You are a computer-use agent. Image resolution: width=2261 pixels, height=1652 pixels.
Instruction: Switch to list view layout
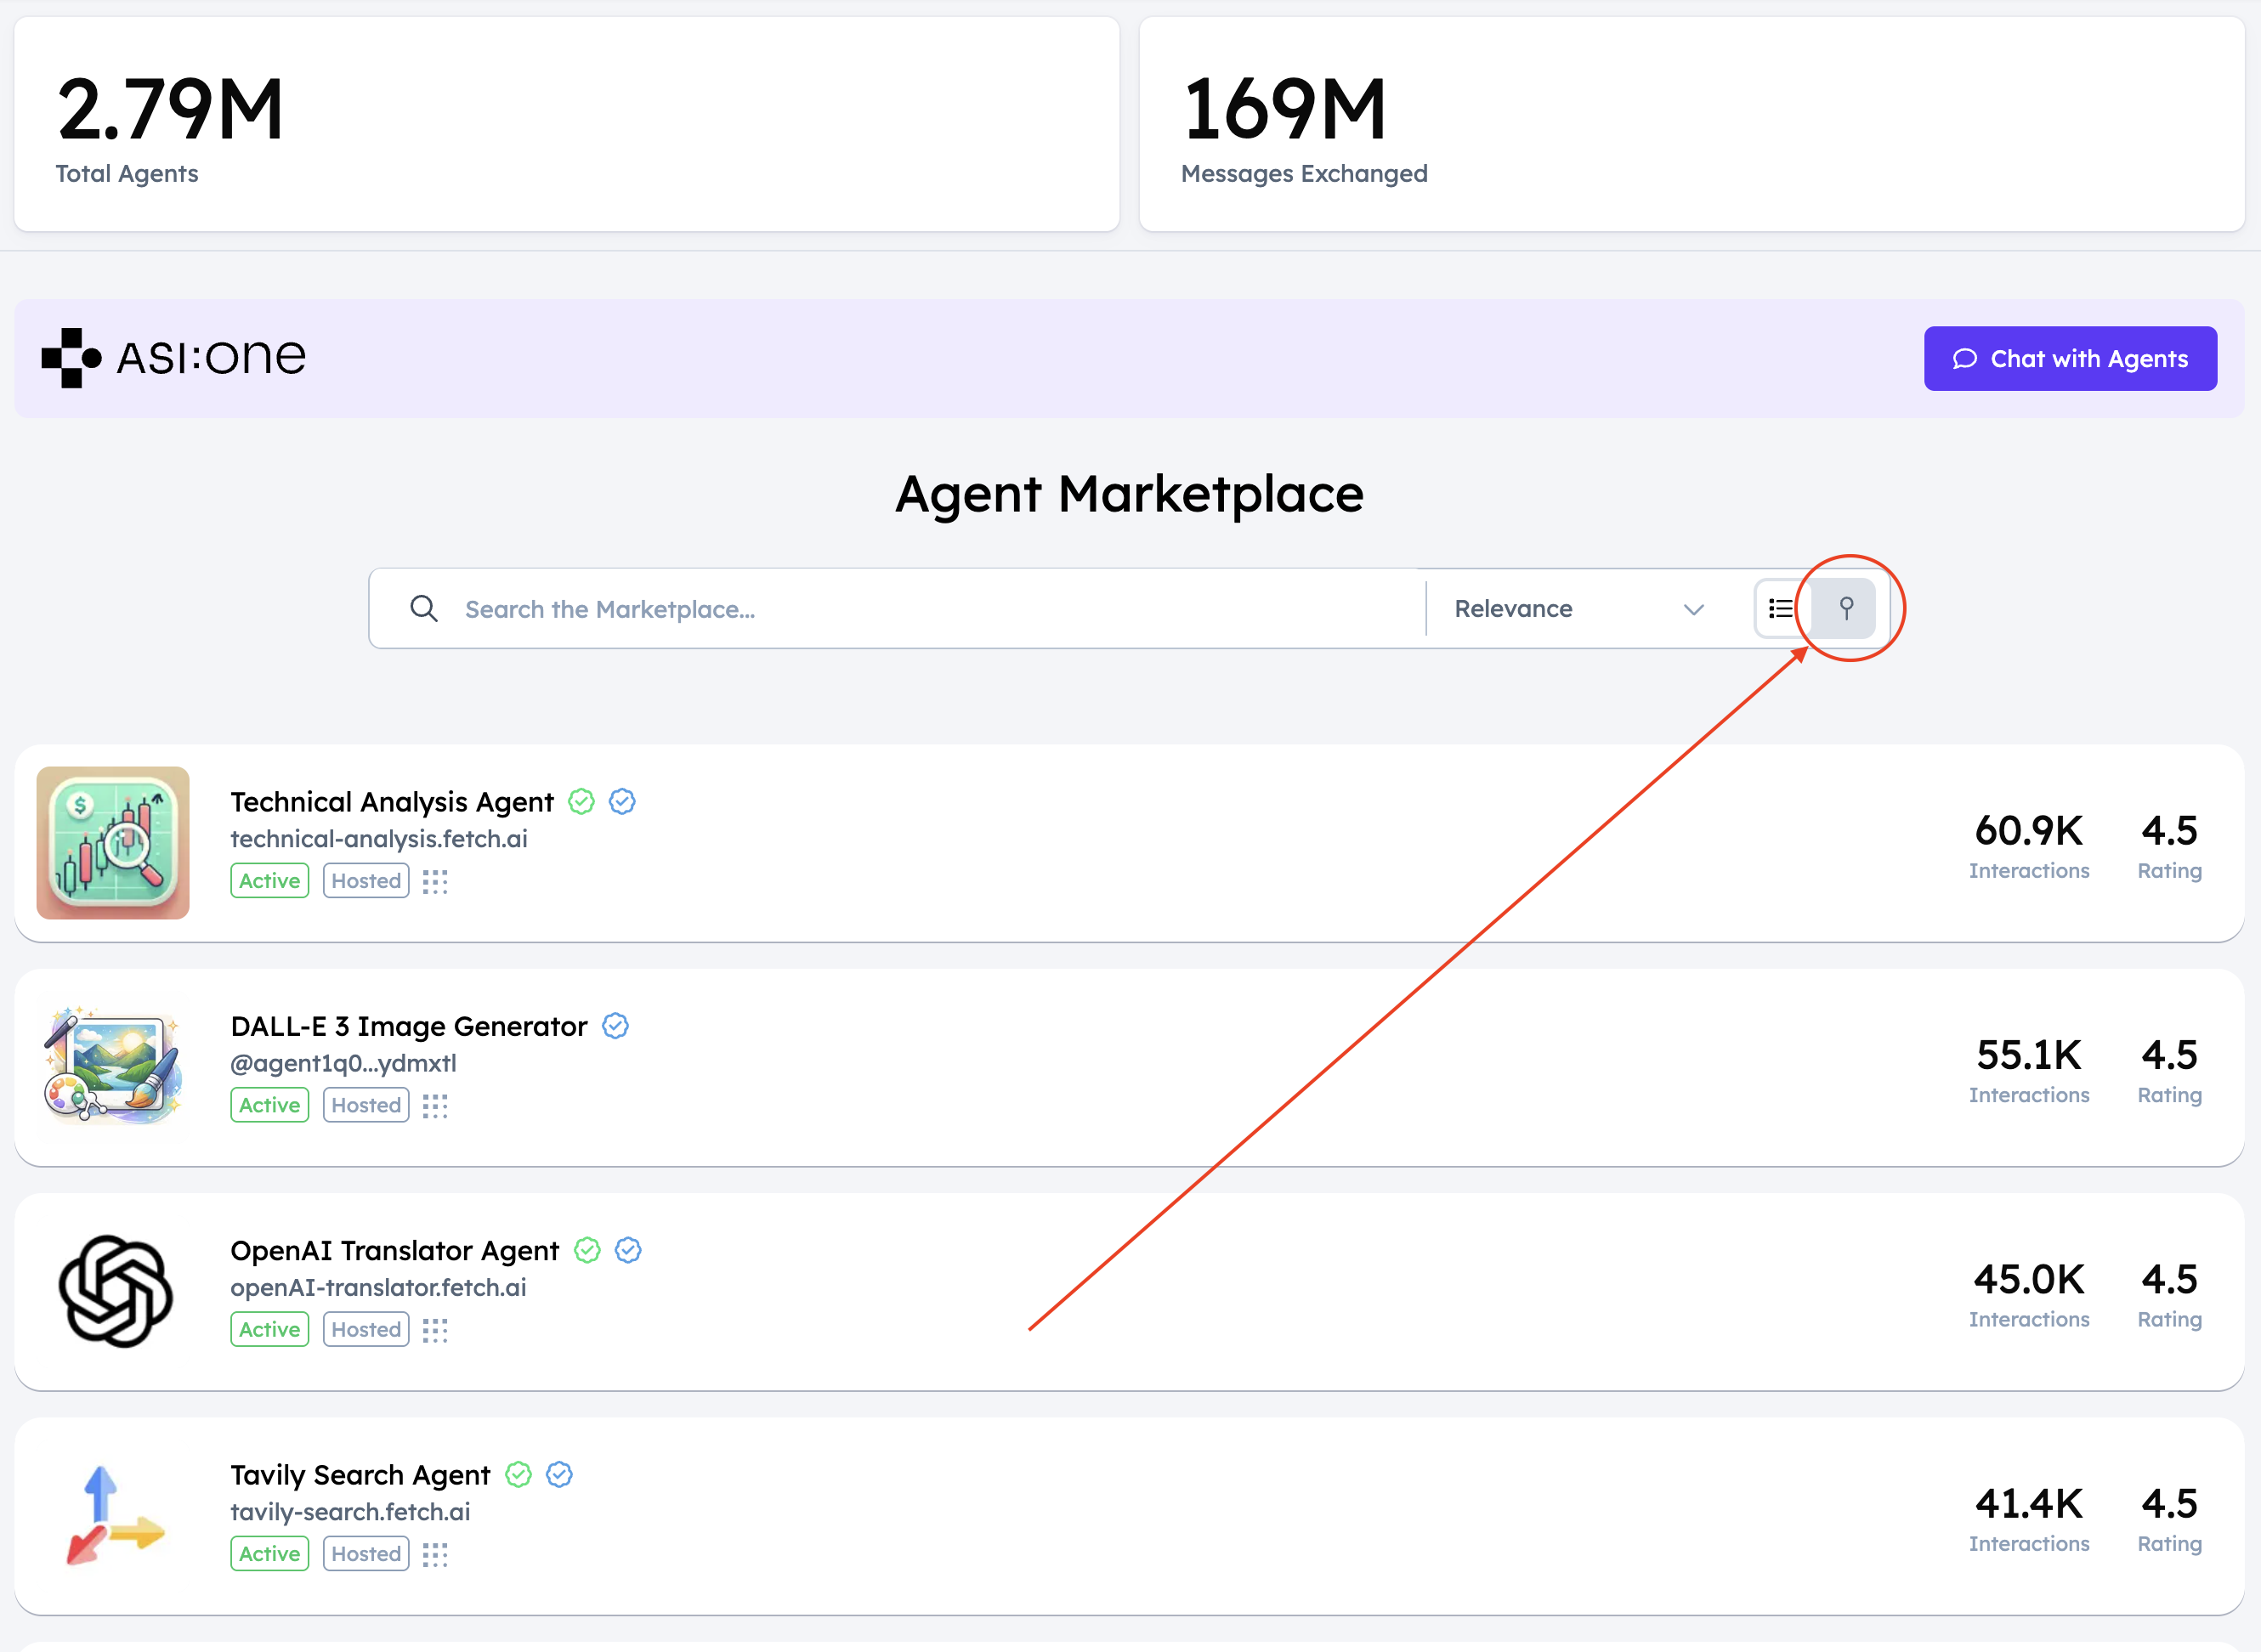[x=1781, y=608]
